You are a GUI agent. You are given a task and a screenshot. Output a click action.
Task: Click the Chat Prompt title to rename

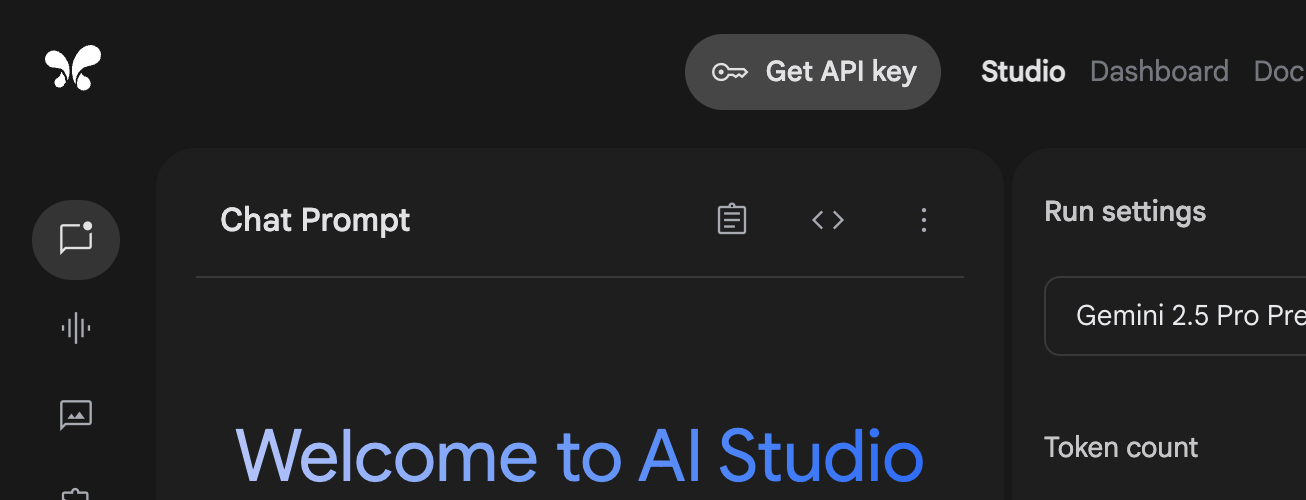click(x=315, y=220)
